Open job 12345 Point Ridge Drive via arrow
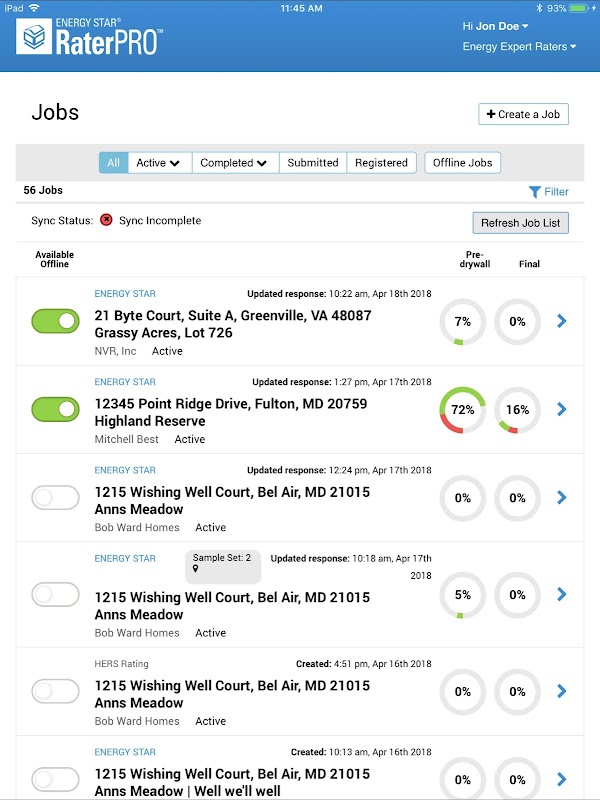600x800 pixels. click(562, 409)
